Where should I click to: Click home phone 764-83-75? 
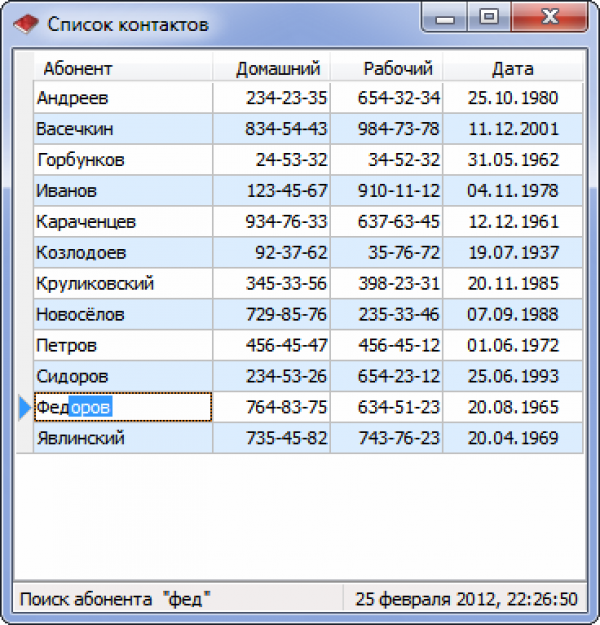pyautogui.click(x=271, y=407)
